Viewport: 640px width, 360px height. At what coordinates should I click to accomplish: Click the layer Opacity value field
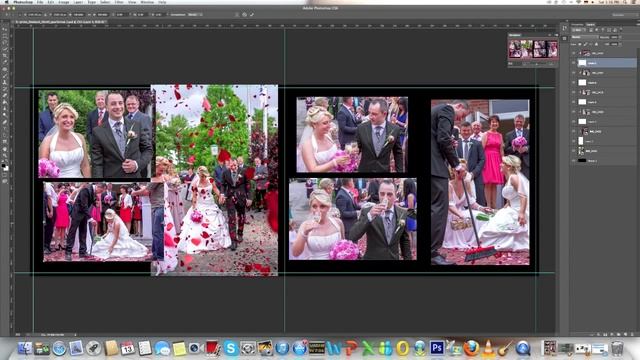click(614, 37)
